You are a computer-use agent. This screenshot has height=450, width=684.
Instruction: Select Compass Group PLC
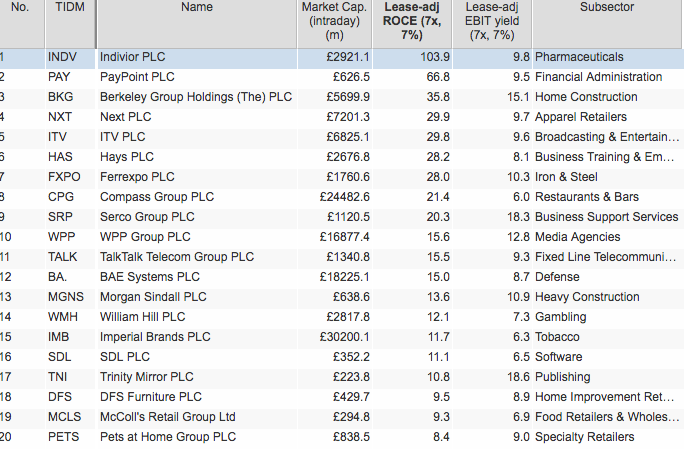(157, 197)
